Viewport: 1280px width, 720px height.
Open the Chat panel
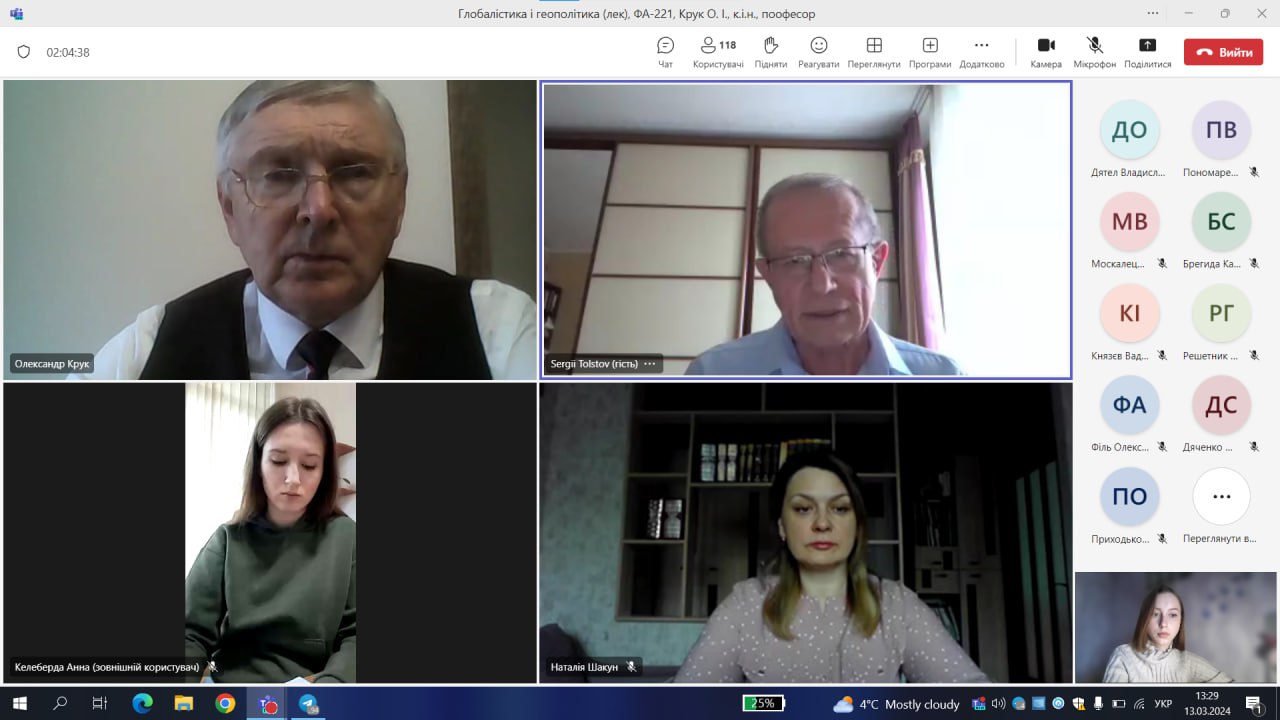pyautogui.click(x=665, y=52)
